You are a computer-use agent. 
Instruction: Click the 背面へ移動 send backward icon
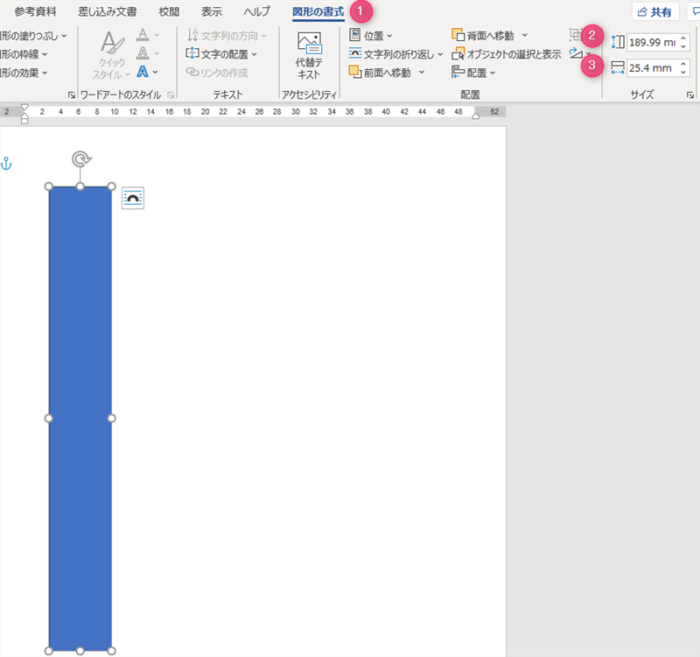[x=458, y=35]
